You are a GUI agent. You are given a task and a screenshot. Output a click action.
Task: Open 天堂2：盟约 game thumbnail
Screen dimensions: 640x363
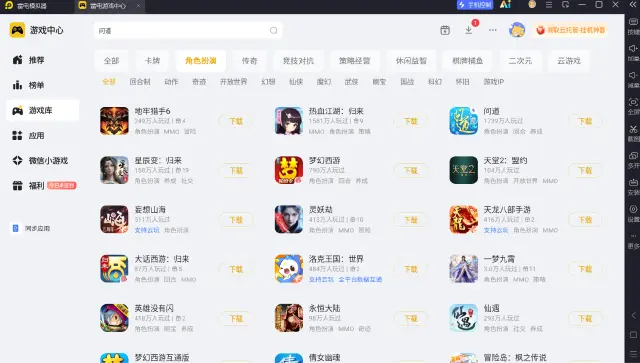pos(463,170)
